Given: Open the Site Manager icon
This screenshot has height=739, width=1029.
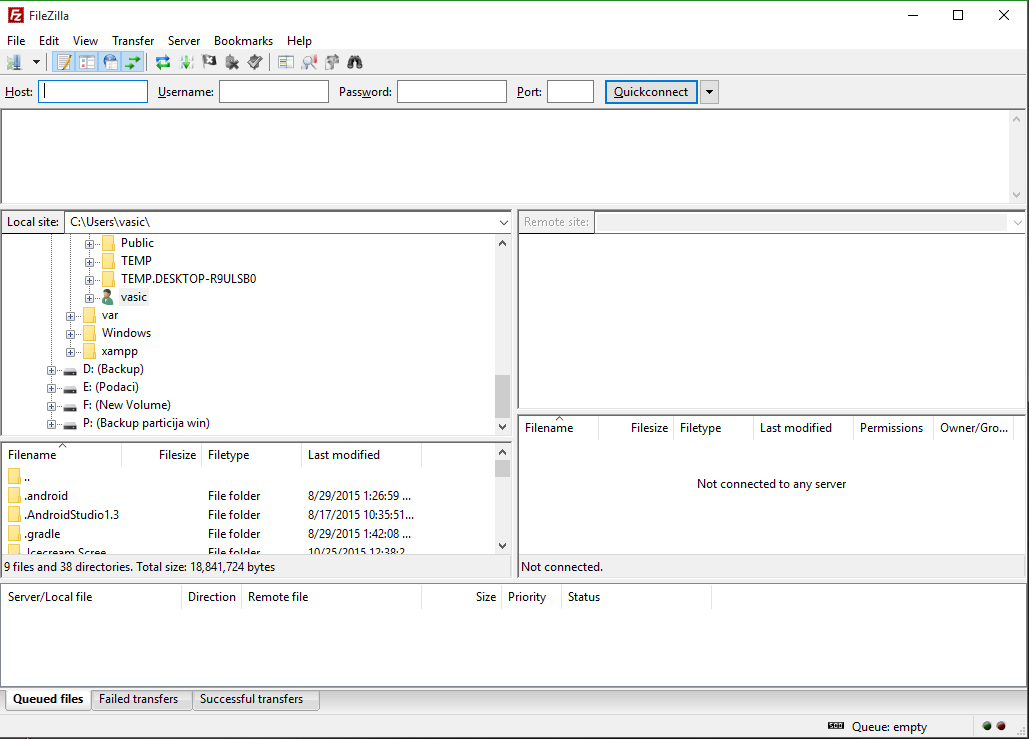Looking at the screenshot, I should (14, 62).
